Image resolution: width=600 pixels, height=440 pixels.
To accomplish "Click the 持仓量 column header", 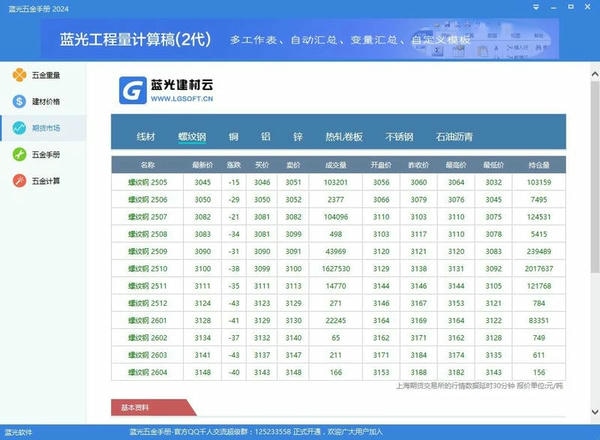I will point(539,165).
